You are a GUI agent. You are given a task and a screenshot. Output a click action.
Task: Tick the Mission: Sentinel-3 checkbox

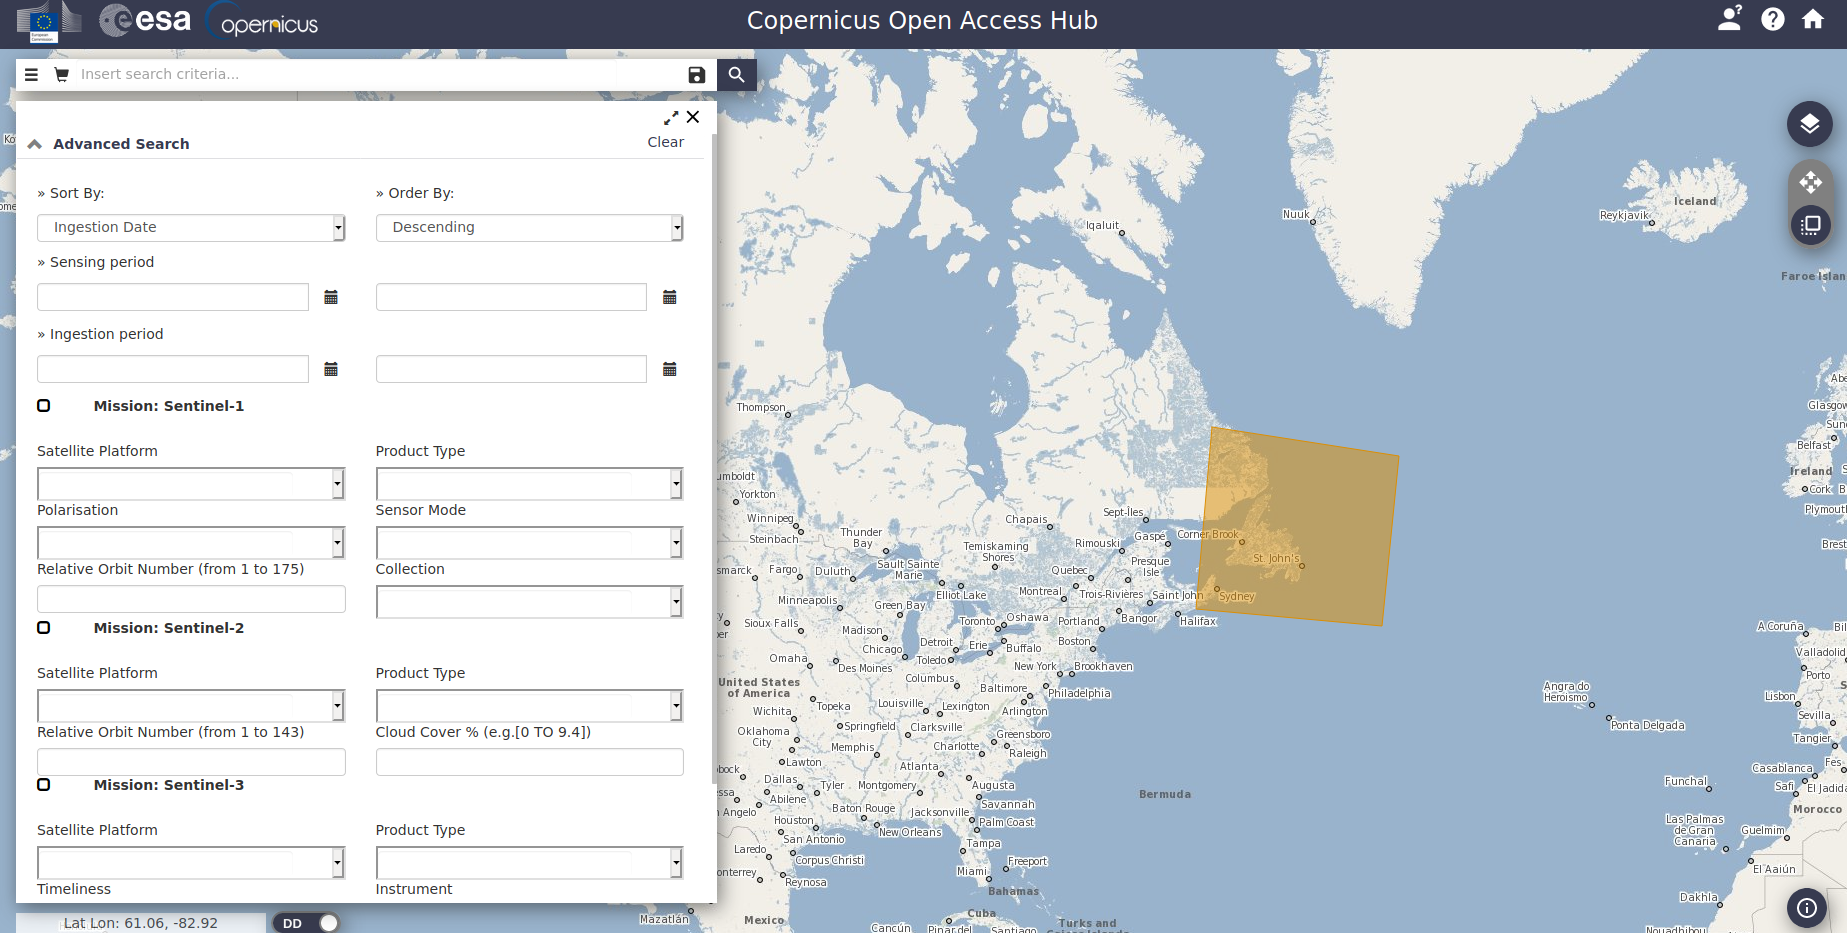pos(44,785)
